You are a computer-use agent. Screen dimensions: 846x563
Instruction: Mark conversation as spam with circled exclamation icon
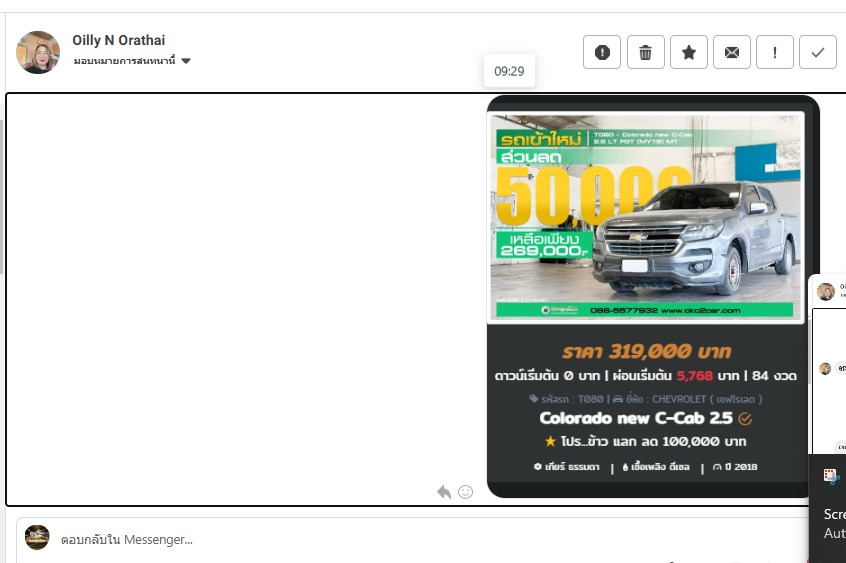(602, 52)
